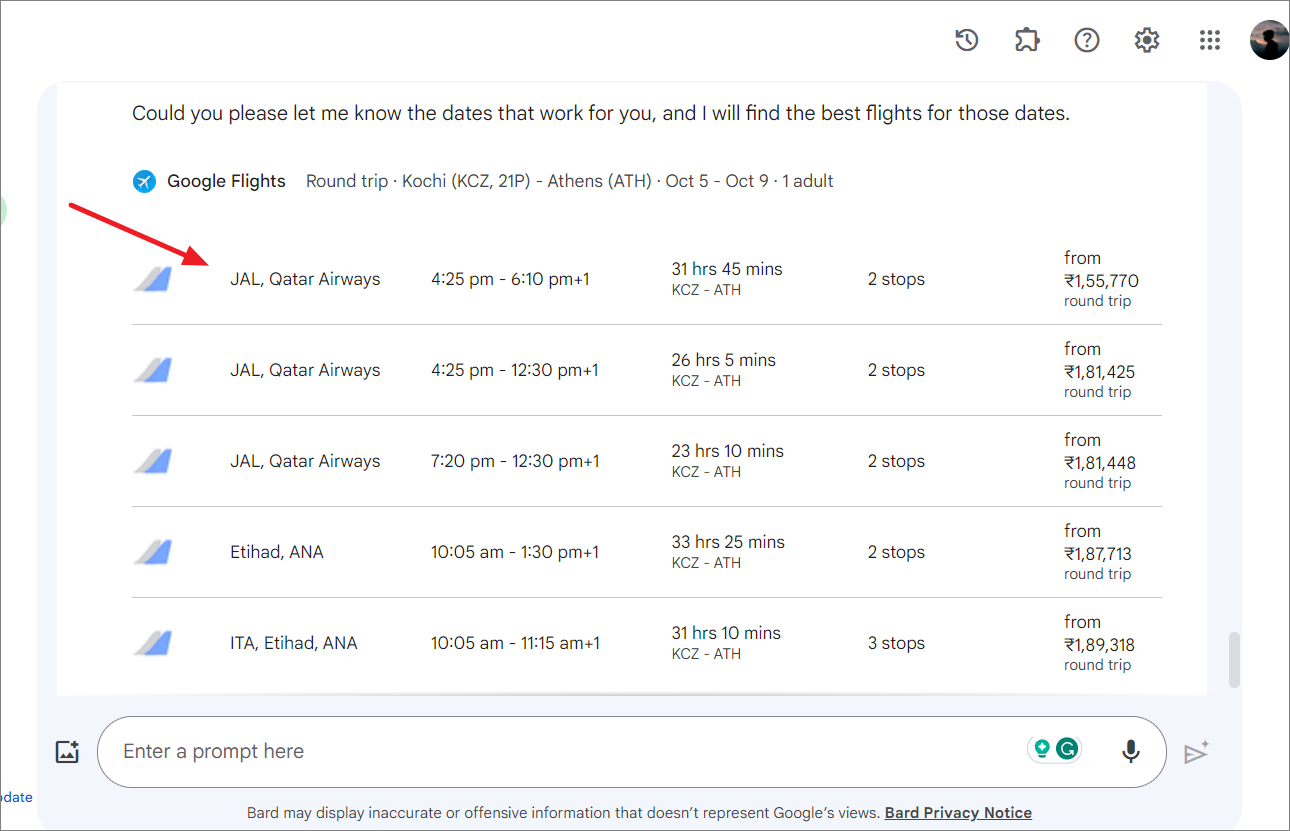The height and width of the screenshot is (831, 1290).
Task: Click airline logo for 26 hrs 5 mins flight
Action: point(153,370)
